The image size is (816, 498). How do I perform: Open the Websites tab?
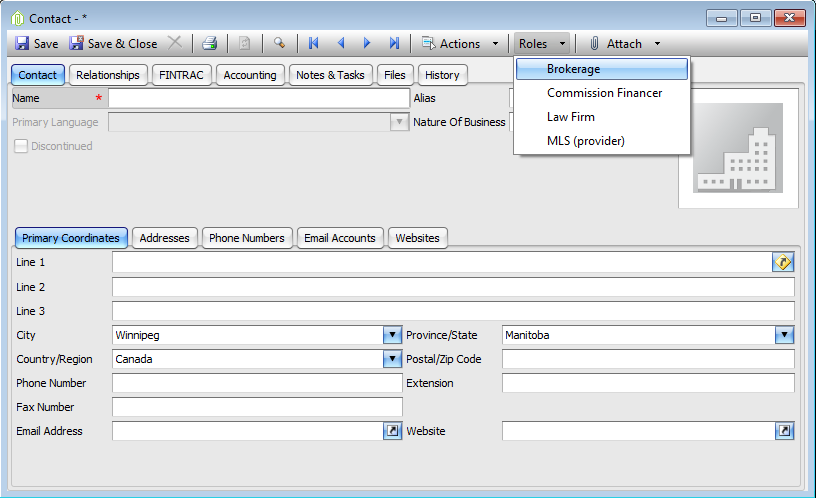tap(417, 238)
